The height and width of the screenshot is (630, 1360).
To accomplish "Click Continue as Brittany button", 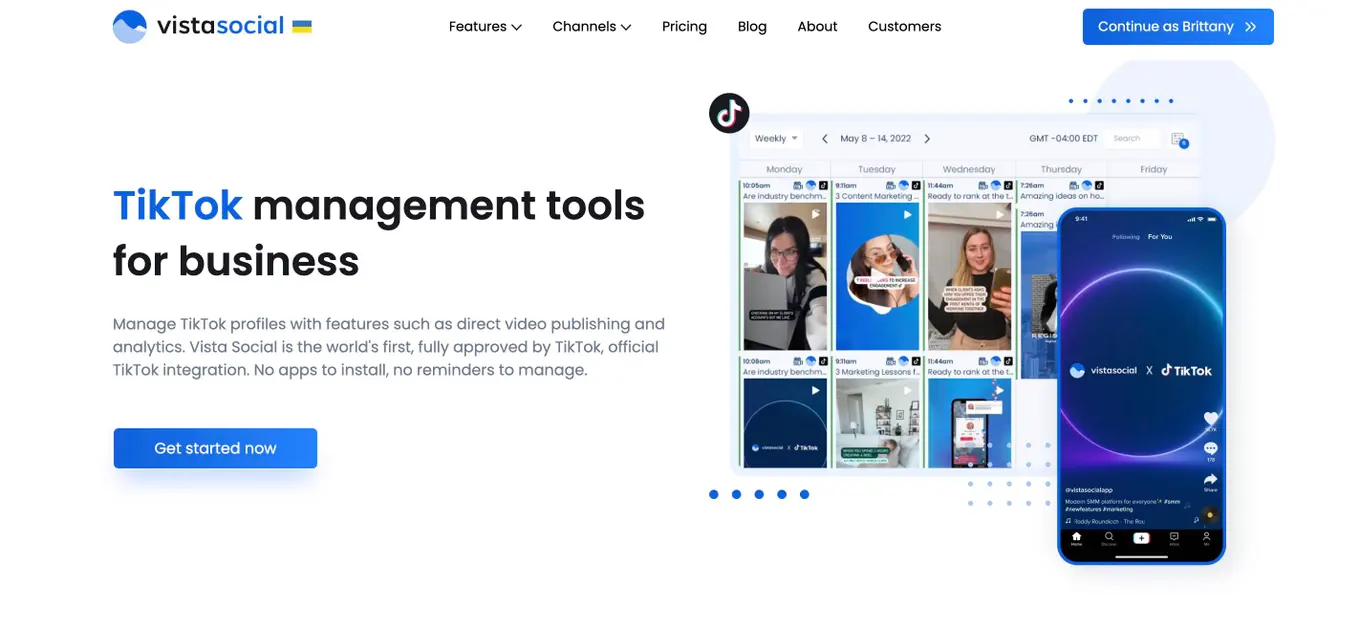I will tap(1177, 27).
